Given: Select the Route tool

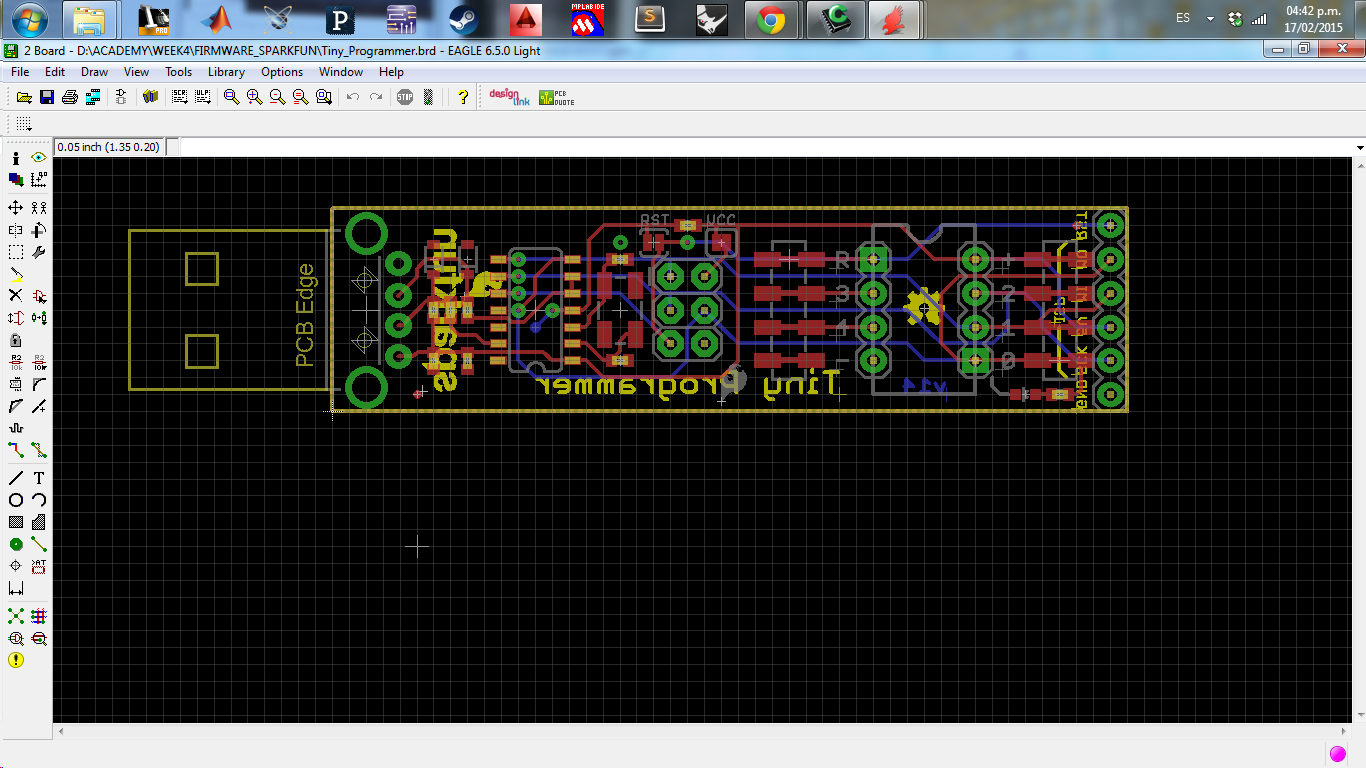Looking at the screenshot, I should pos(16,450).
